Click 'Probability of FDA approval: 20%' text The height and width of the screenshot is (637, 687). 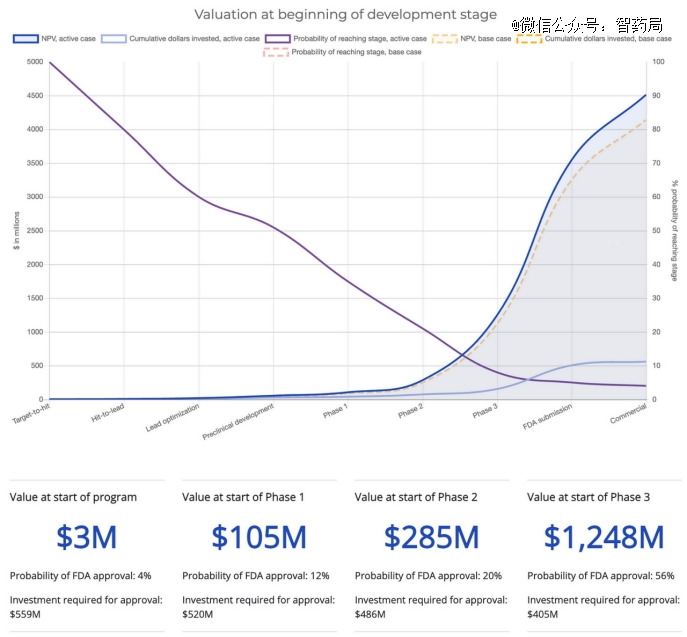pos(428,576)
